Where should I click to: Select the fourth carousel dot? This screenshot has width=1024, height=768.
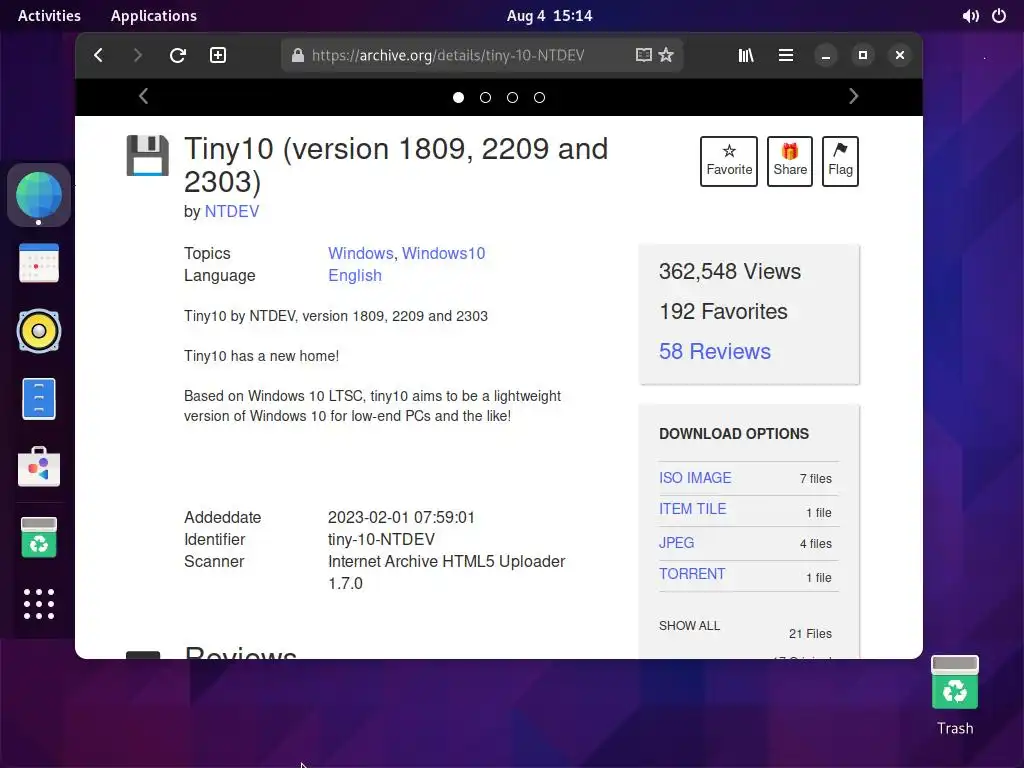tap(539, 97)
